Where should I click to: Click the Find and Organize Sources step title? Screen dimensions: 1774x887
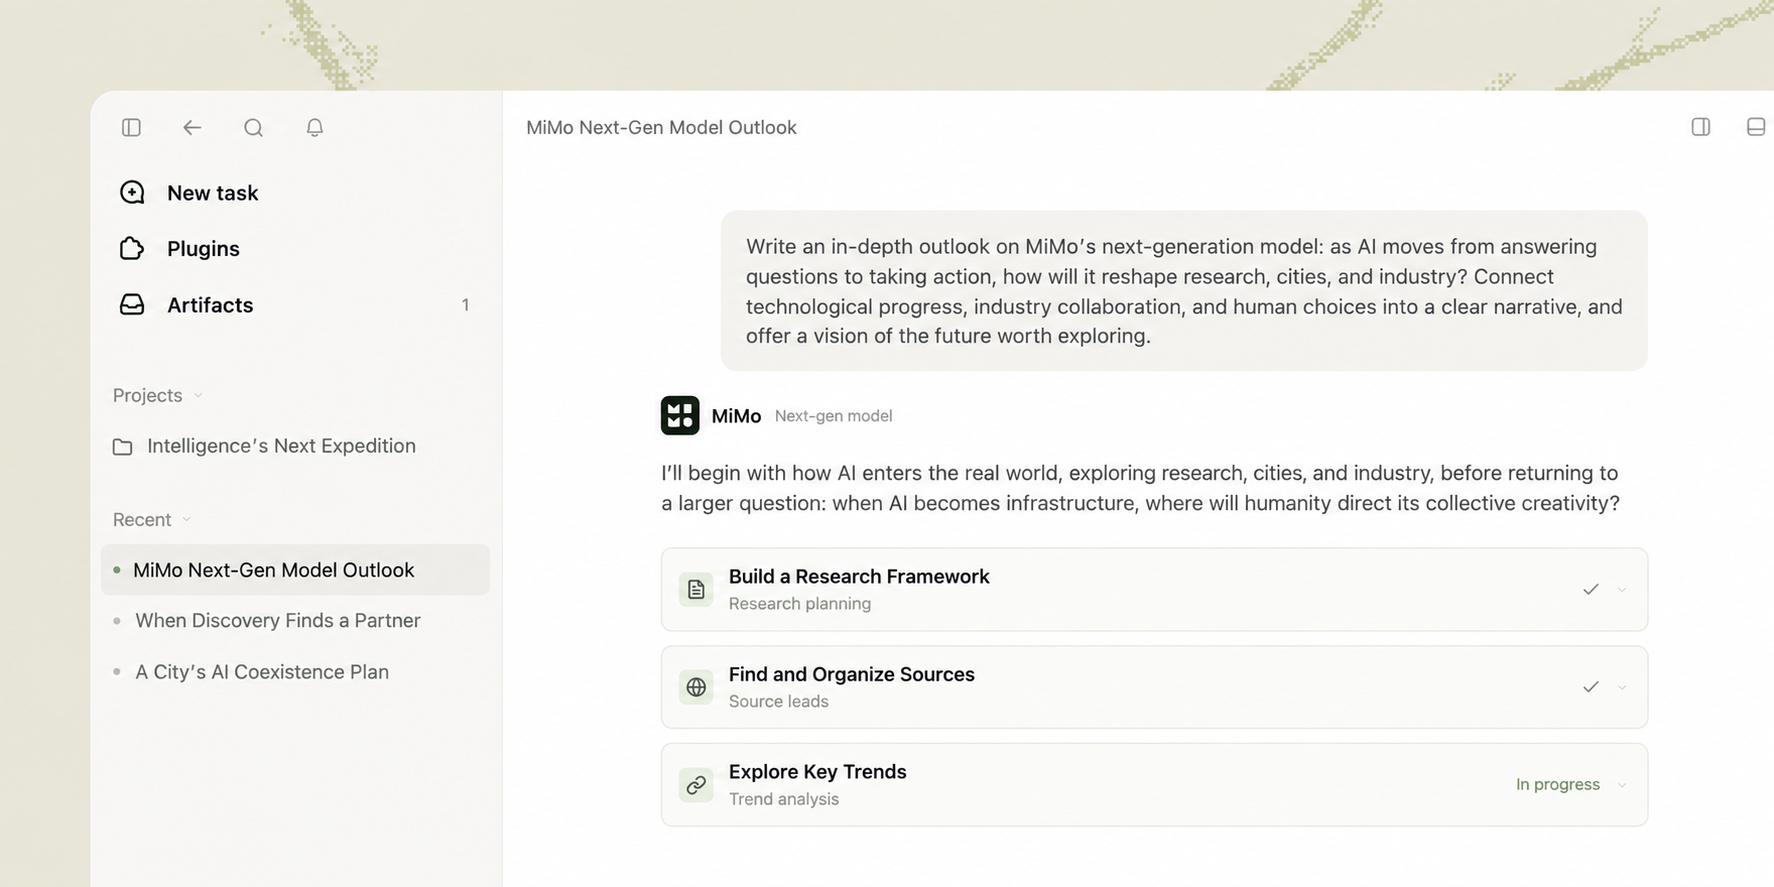(852, 674)
